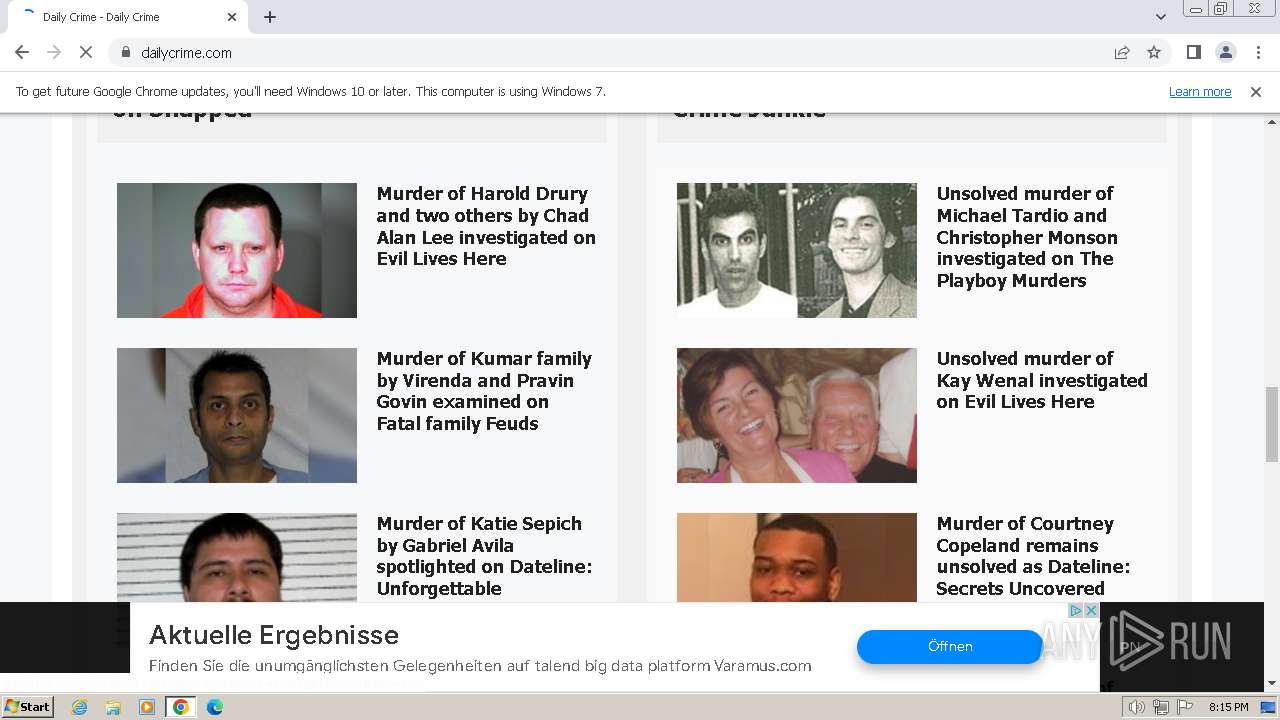This screenshot has width=1280, height=720.
Task: Switch to Chrome in taskbar
Action: coord(181,707)
